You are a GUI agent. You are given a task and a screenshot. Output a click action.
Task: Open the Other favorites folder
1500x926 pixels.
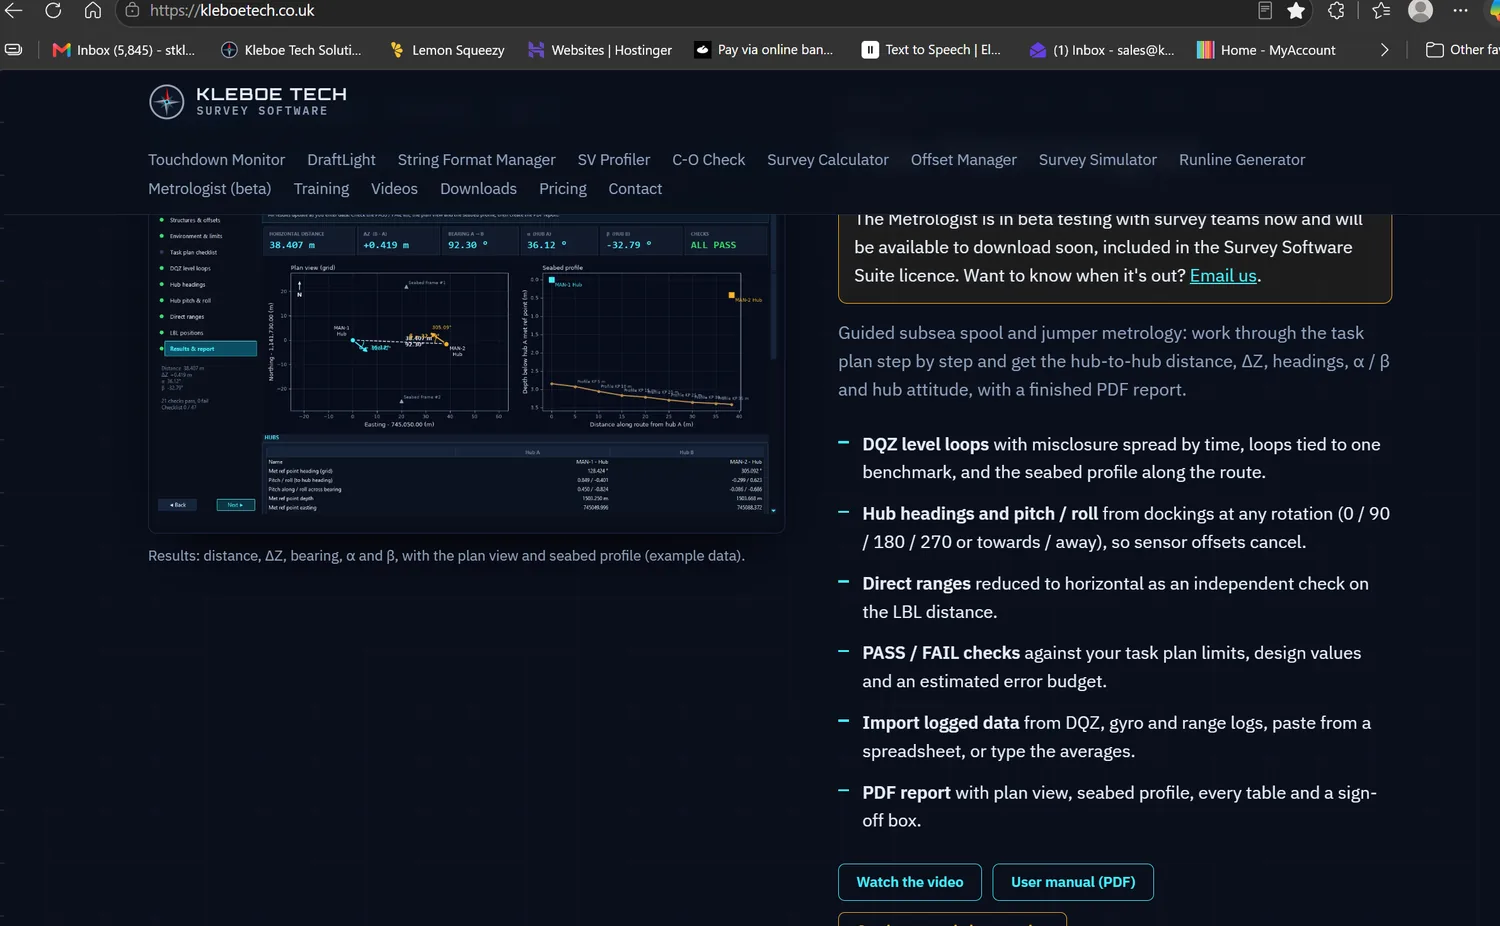click(x=1462, y=49)
